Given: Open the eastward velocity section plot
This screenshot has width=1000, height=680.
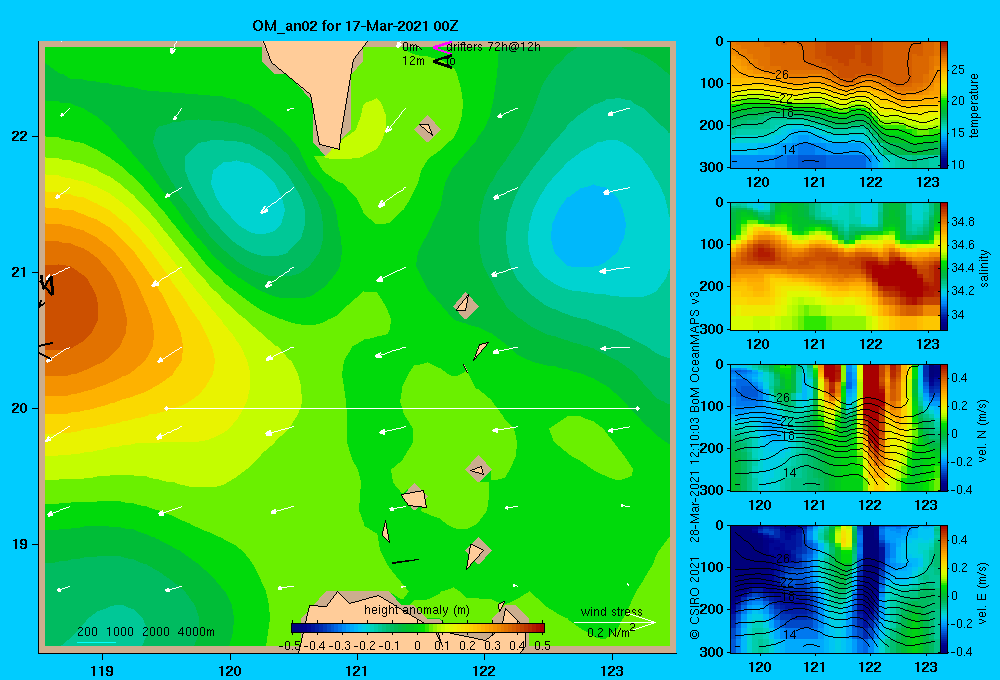Looking at the screenshot, I should (x=835, y=589).
